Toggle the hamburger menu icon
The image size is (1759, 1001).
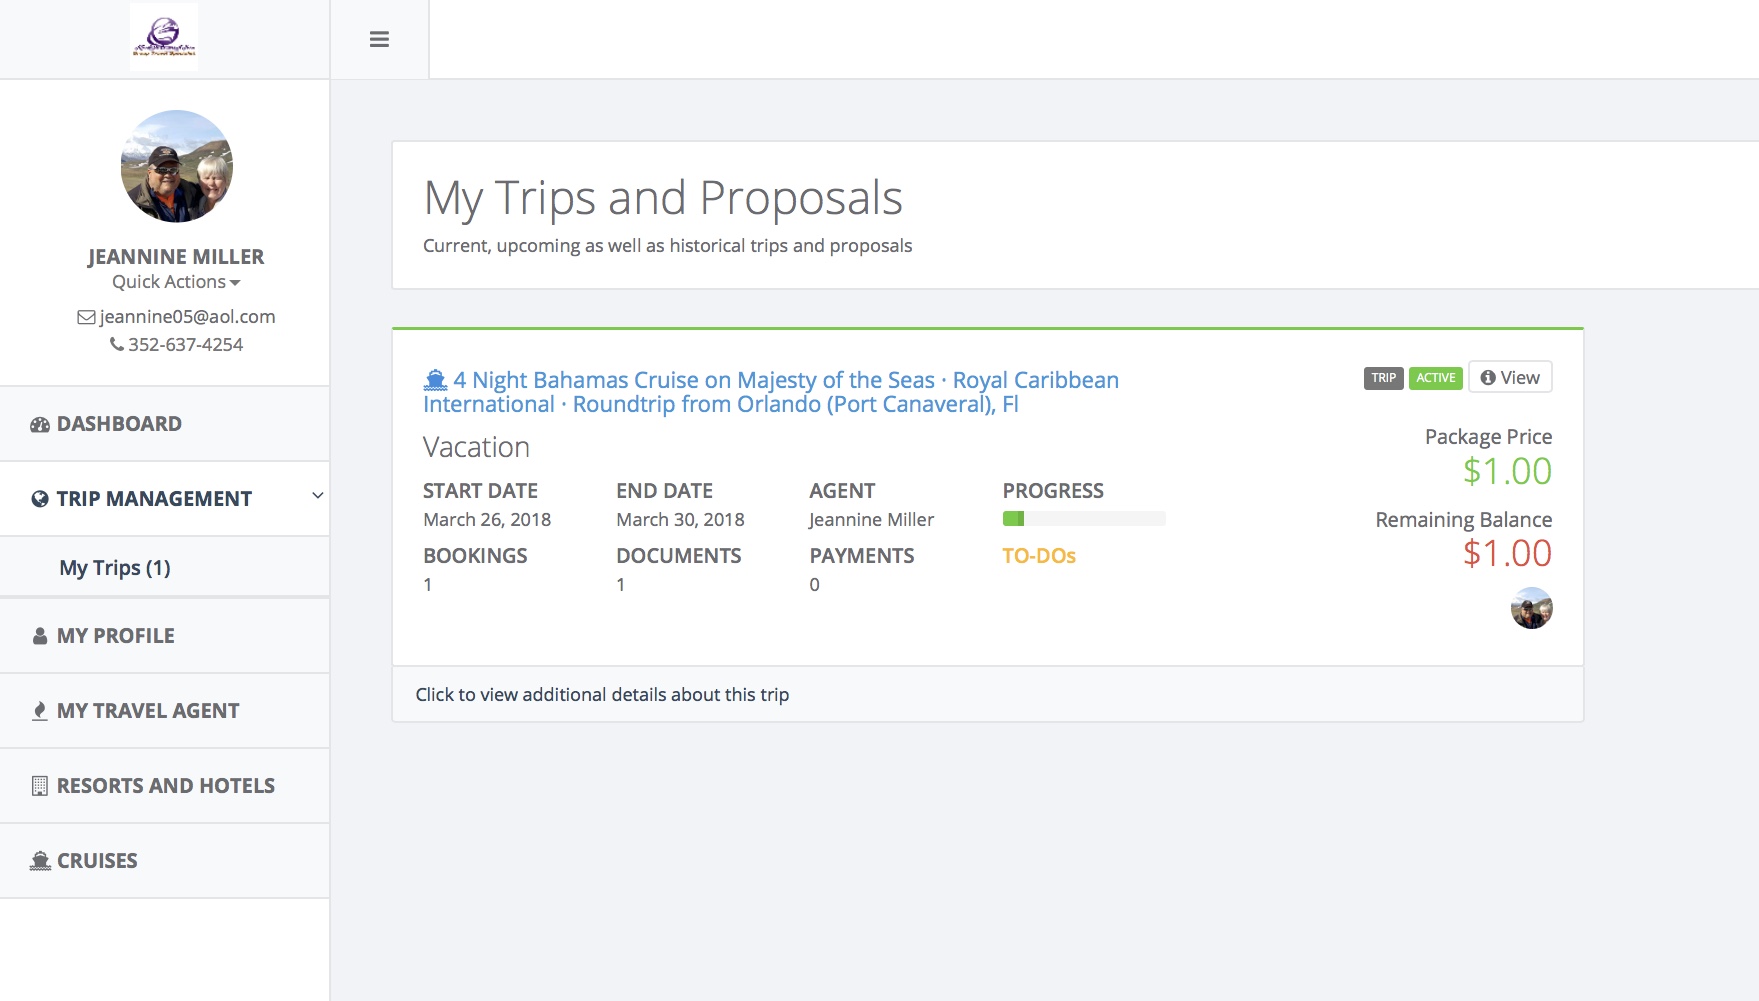pos(379,39)
